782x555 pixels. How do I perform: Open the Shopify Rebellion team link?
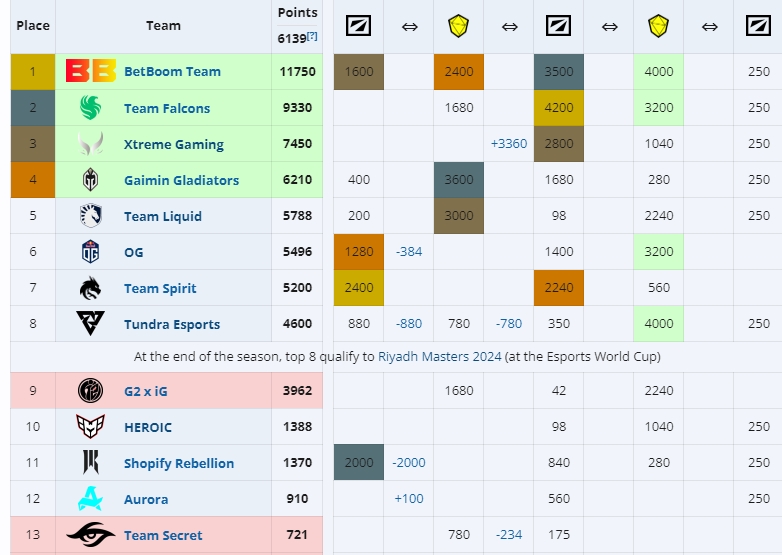click(x=178, y=463)
